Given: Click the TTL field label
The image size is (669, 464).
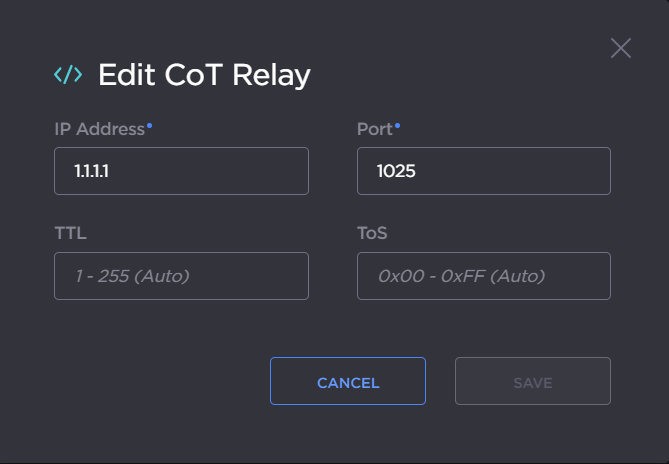Looking at the screenshot, I should point(70,234).
